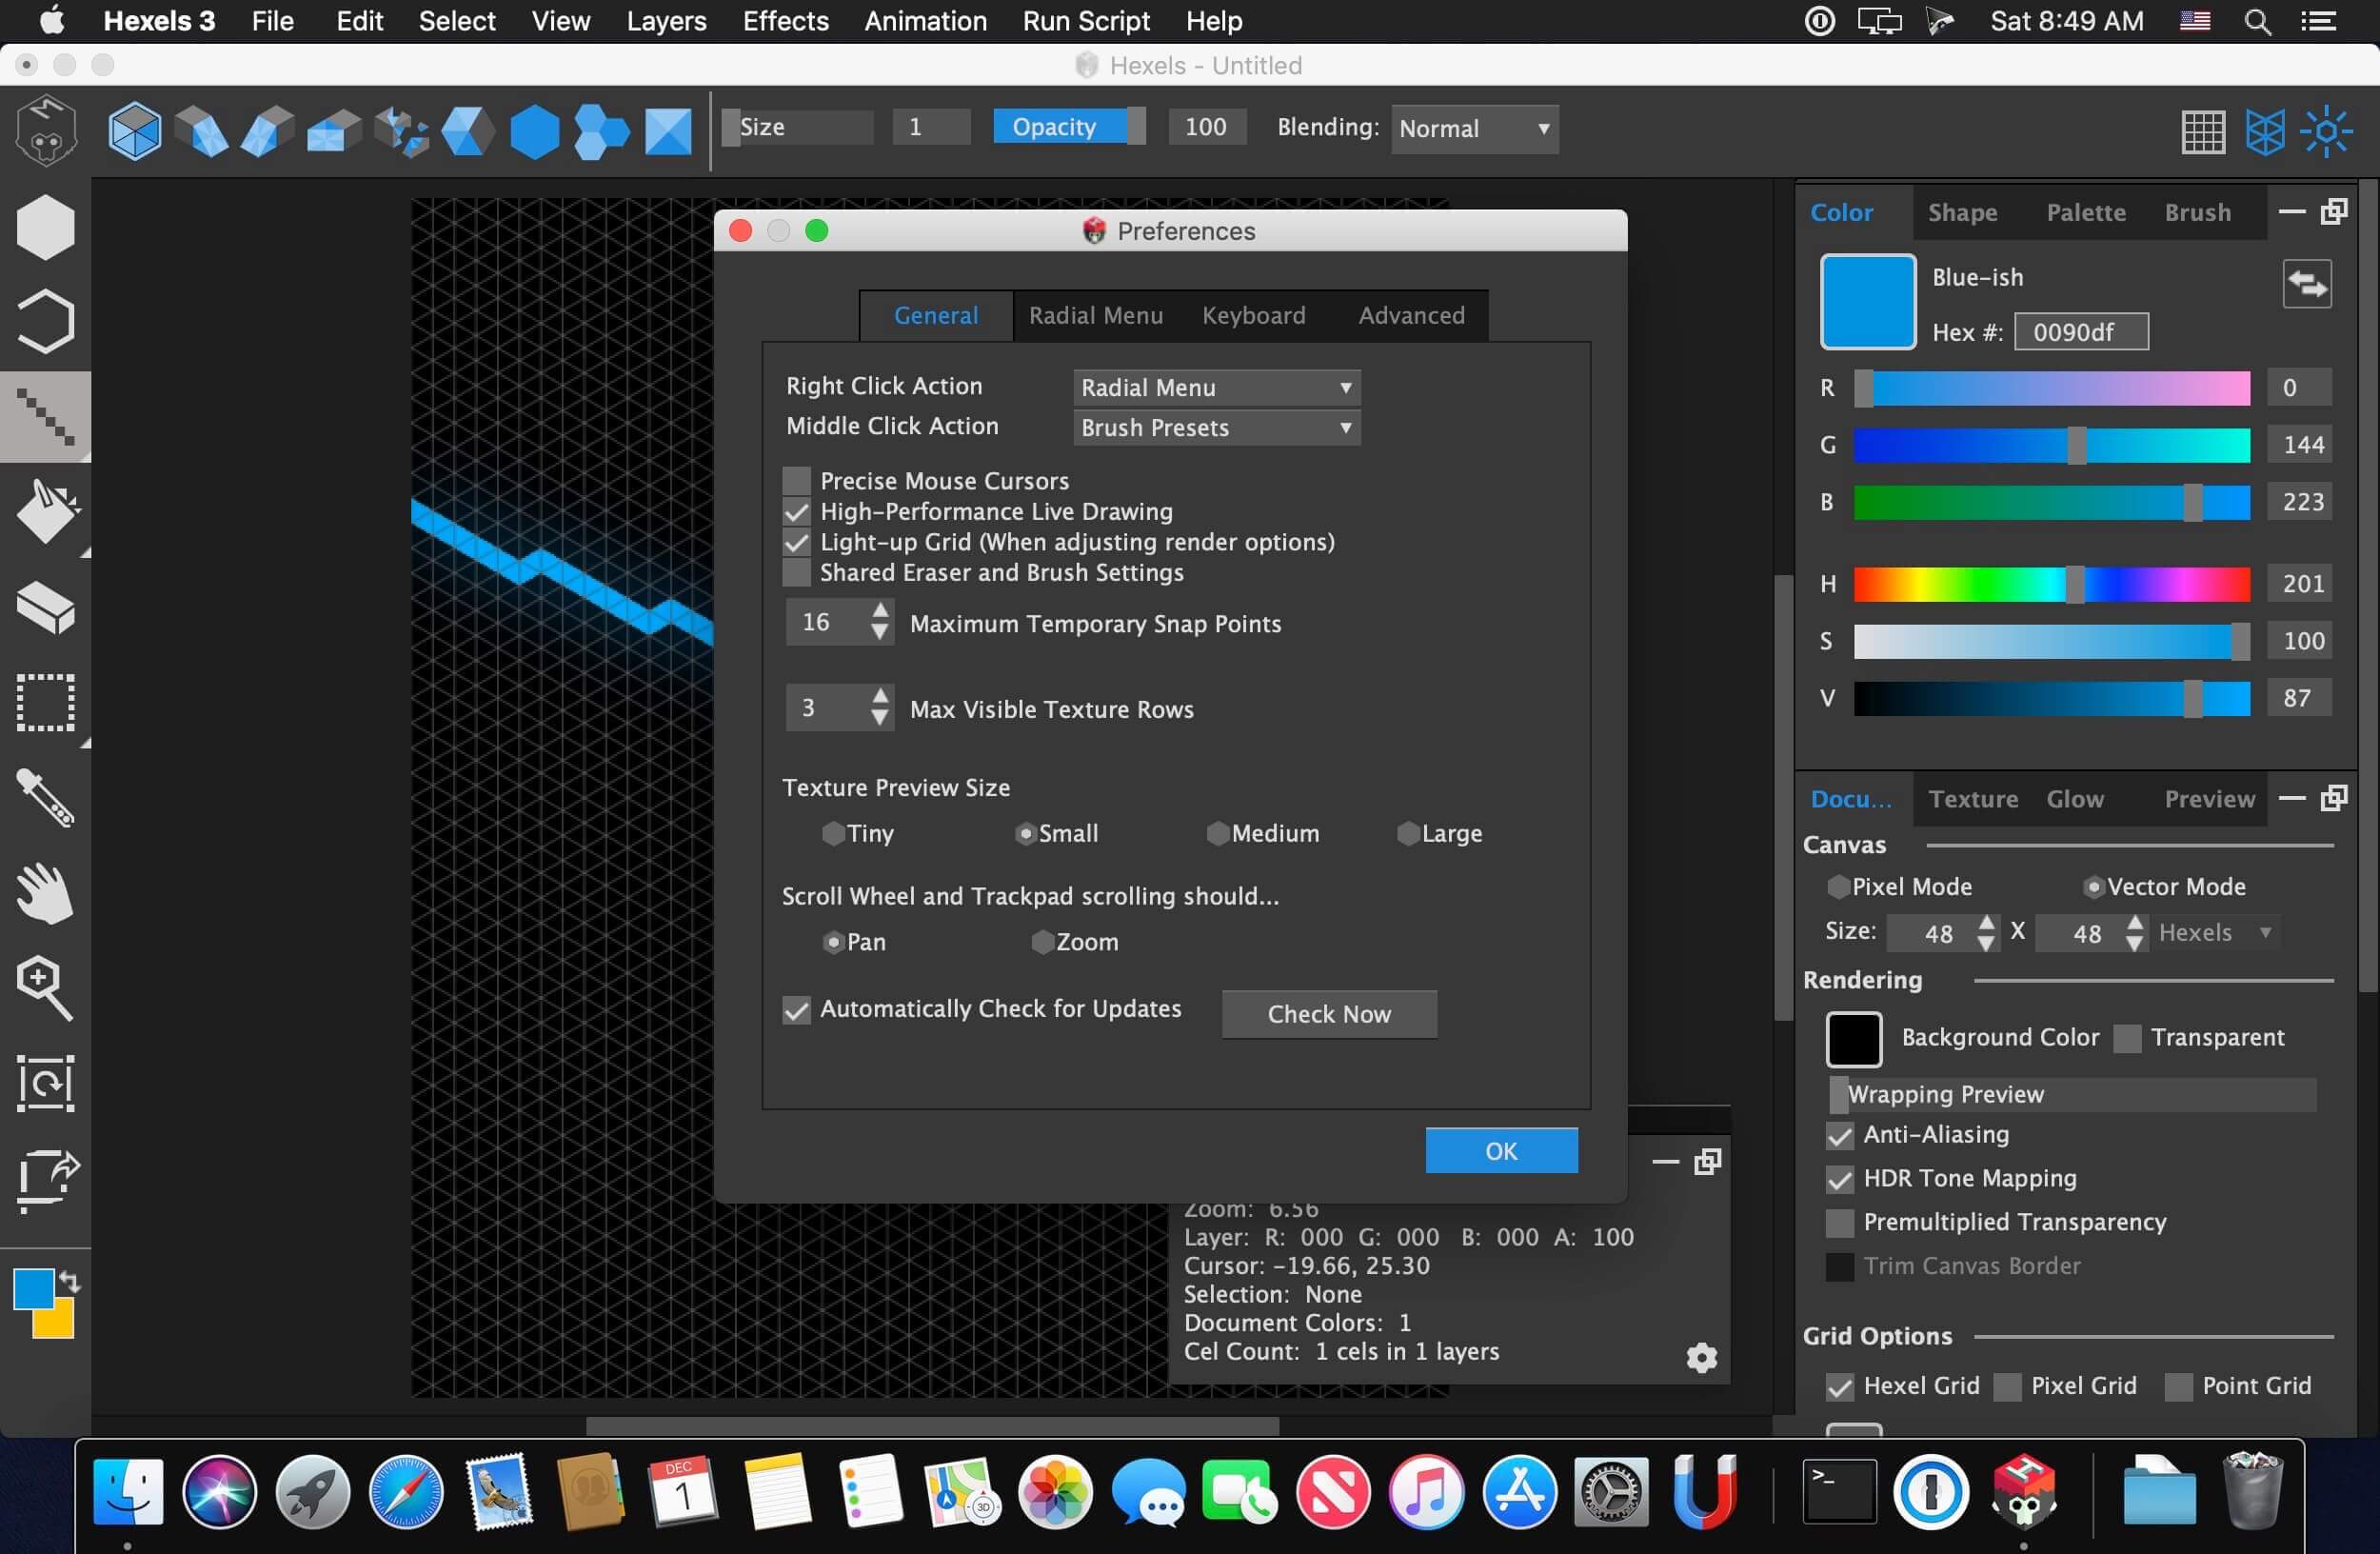Open Spotlight search in menu bar
This screenshot has width=2380, height=1554.
(2257, 21)
